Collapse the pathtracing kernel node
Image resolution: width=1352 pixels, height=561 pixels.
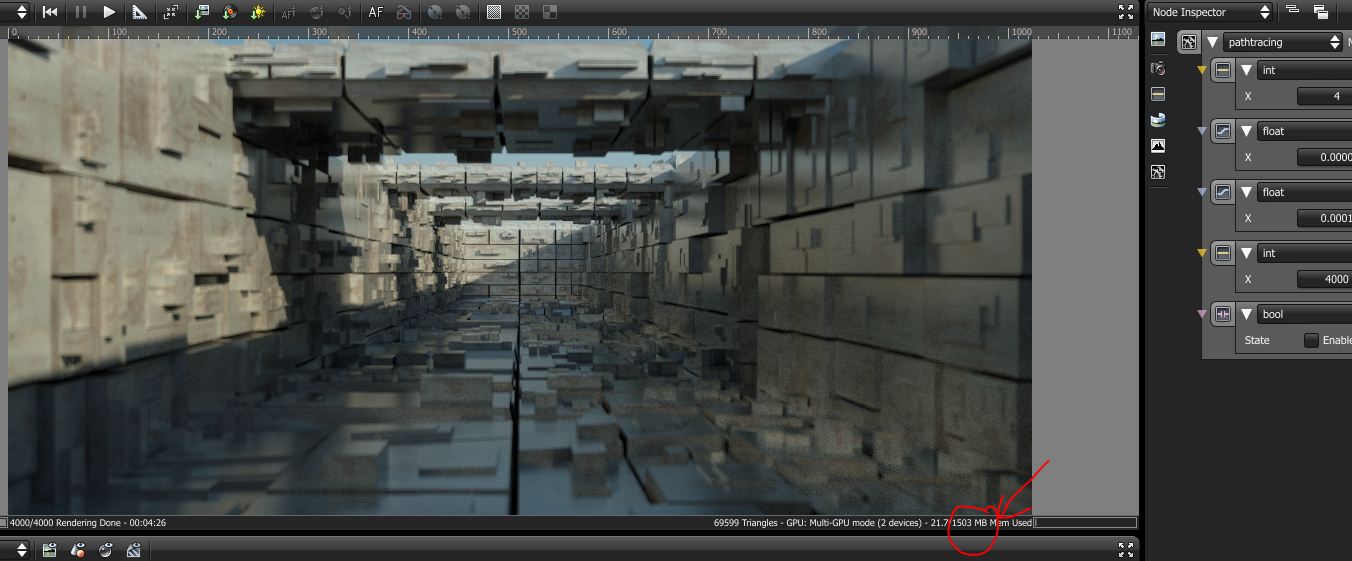coord(1213,42)
